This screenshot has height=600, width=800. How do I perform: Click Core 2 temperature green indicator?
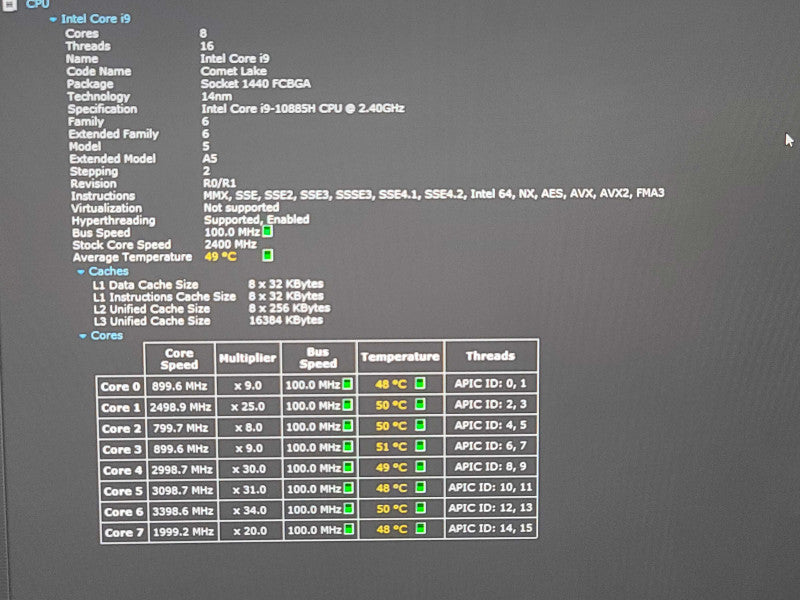420,425
